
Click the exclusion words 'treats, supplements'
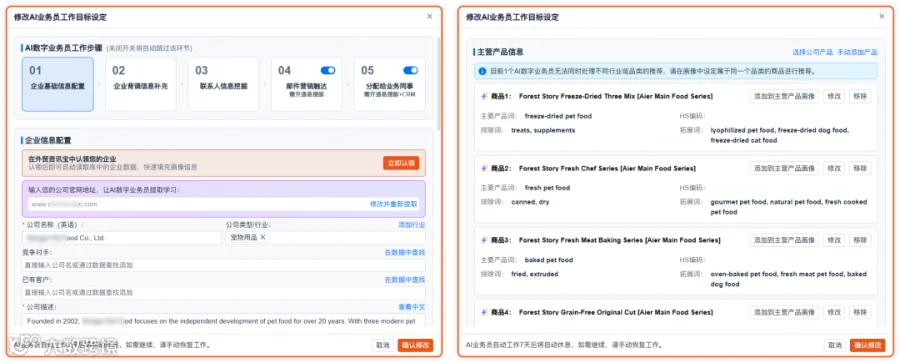click(x=543, y=130)
